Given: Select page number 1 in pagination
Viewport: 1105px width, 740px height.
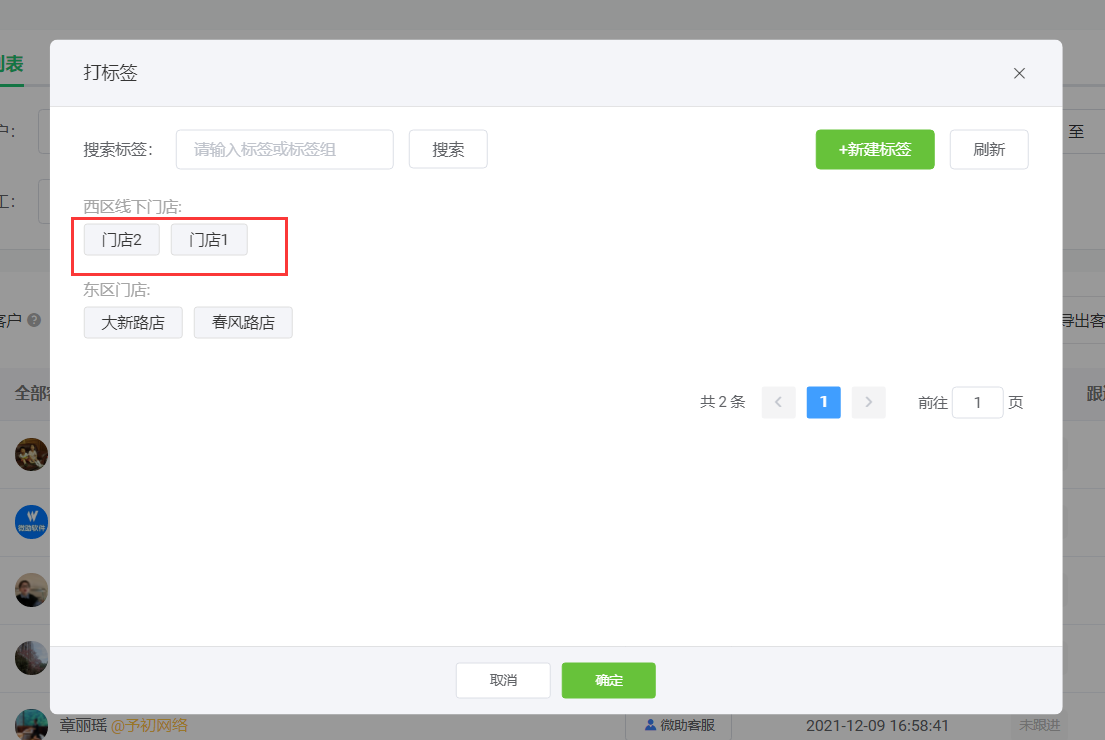Looking at the screenshot, I should 823,402.
